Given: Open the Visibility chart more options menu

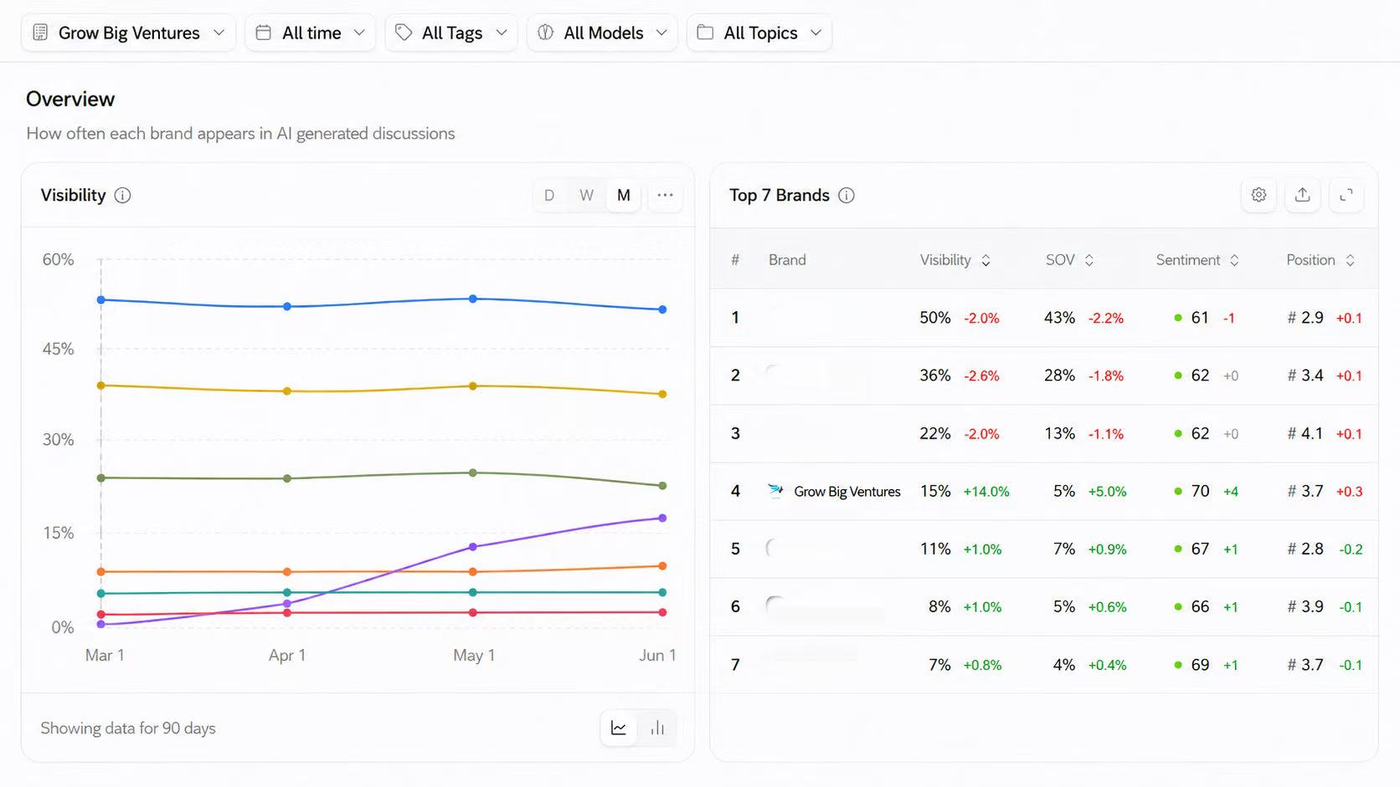Looking at the screenshot, I should (x=665, y=195).
